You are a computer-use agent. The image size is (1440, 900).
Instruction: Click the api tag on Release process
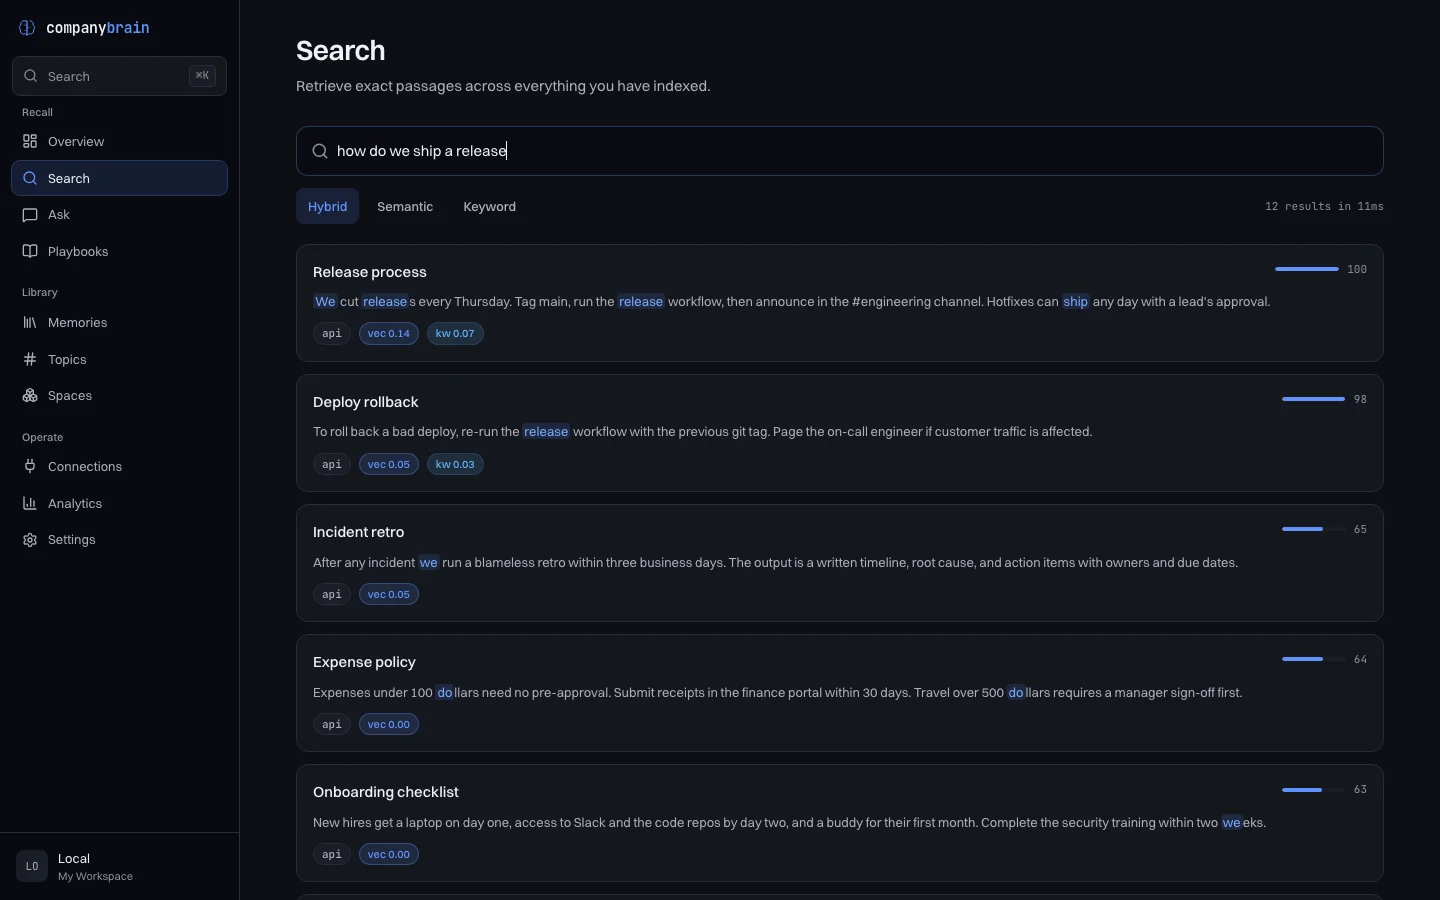click(x=332, y=334)
